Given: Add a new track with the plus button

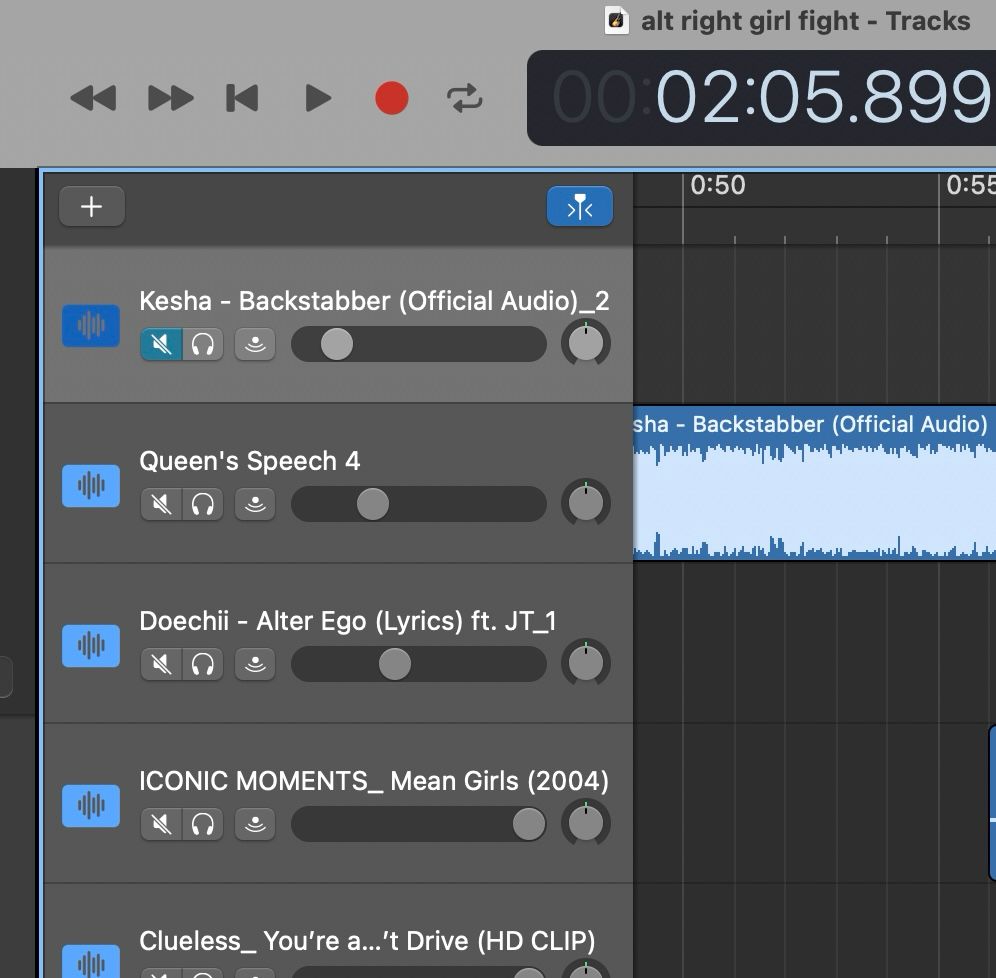Looking at the screenshot, I should (x=91, y=206).
